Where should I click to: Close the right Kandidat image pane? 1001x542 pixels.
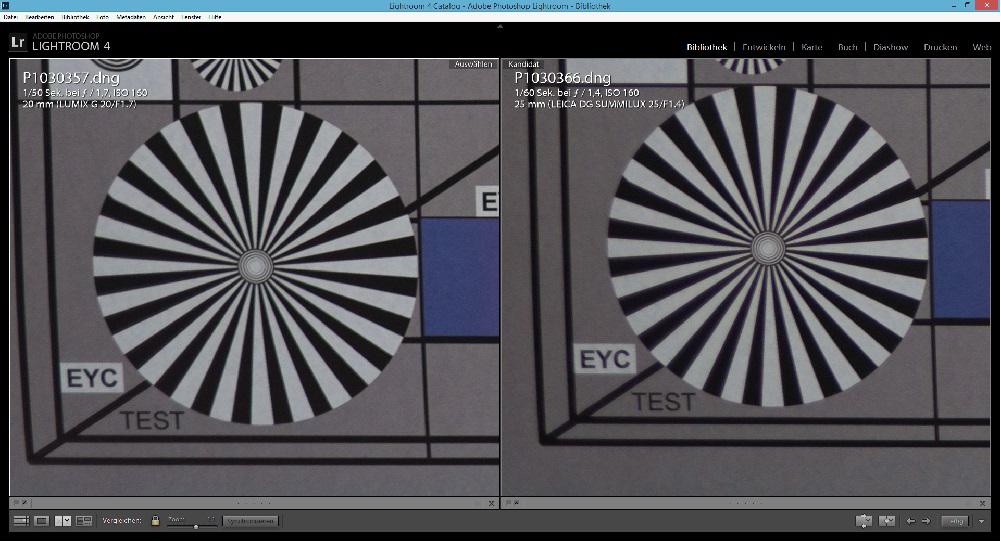[982, 504]
